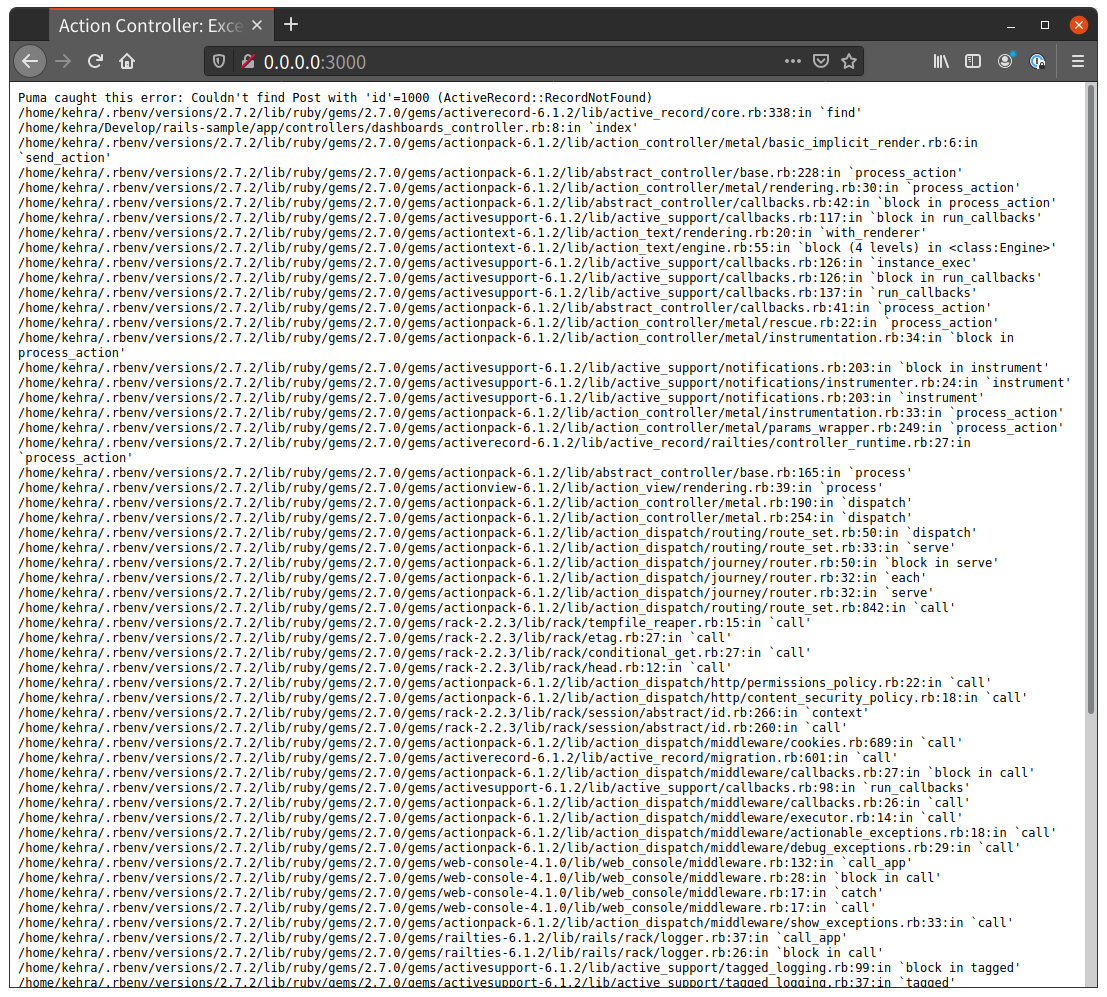Click the show_exceptions.rb:33 line
The height and width of the screenshot is (997, 1107).
[516, 923]
